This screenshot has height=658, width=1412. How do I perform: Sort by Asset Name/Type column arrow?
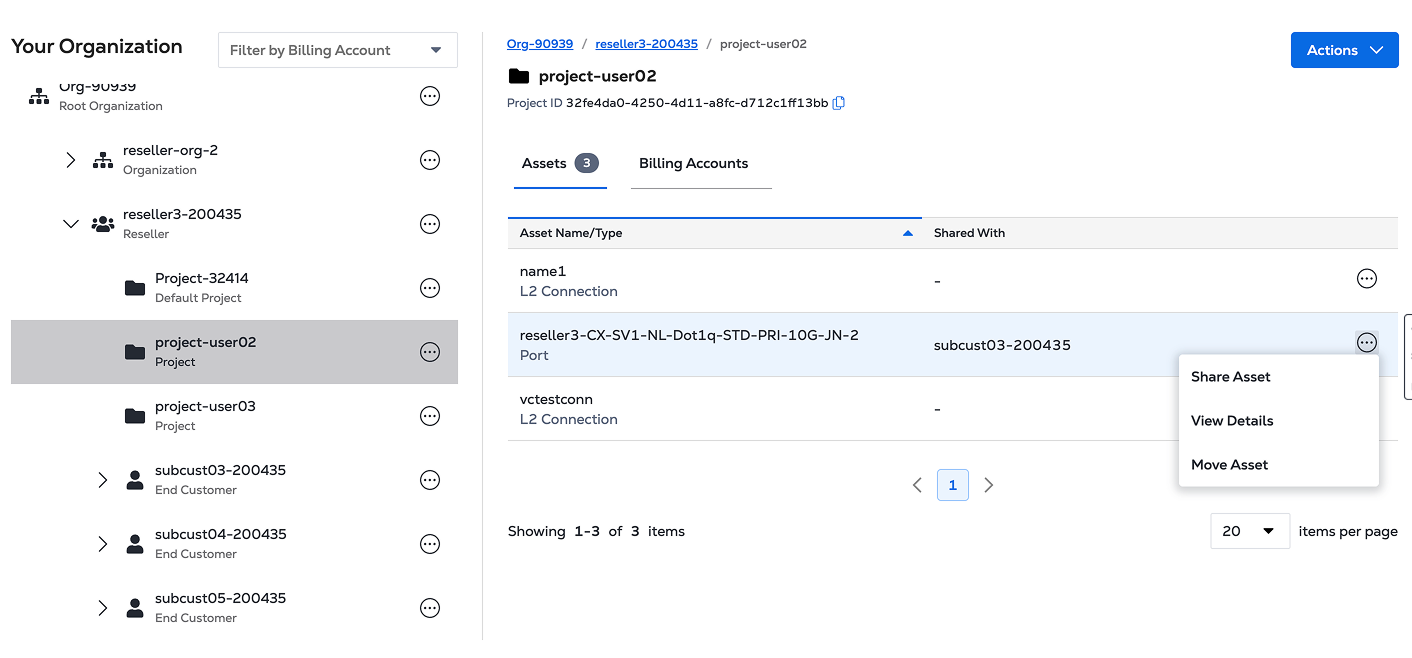(x=908, y=233)
